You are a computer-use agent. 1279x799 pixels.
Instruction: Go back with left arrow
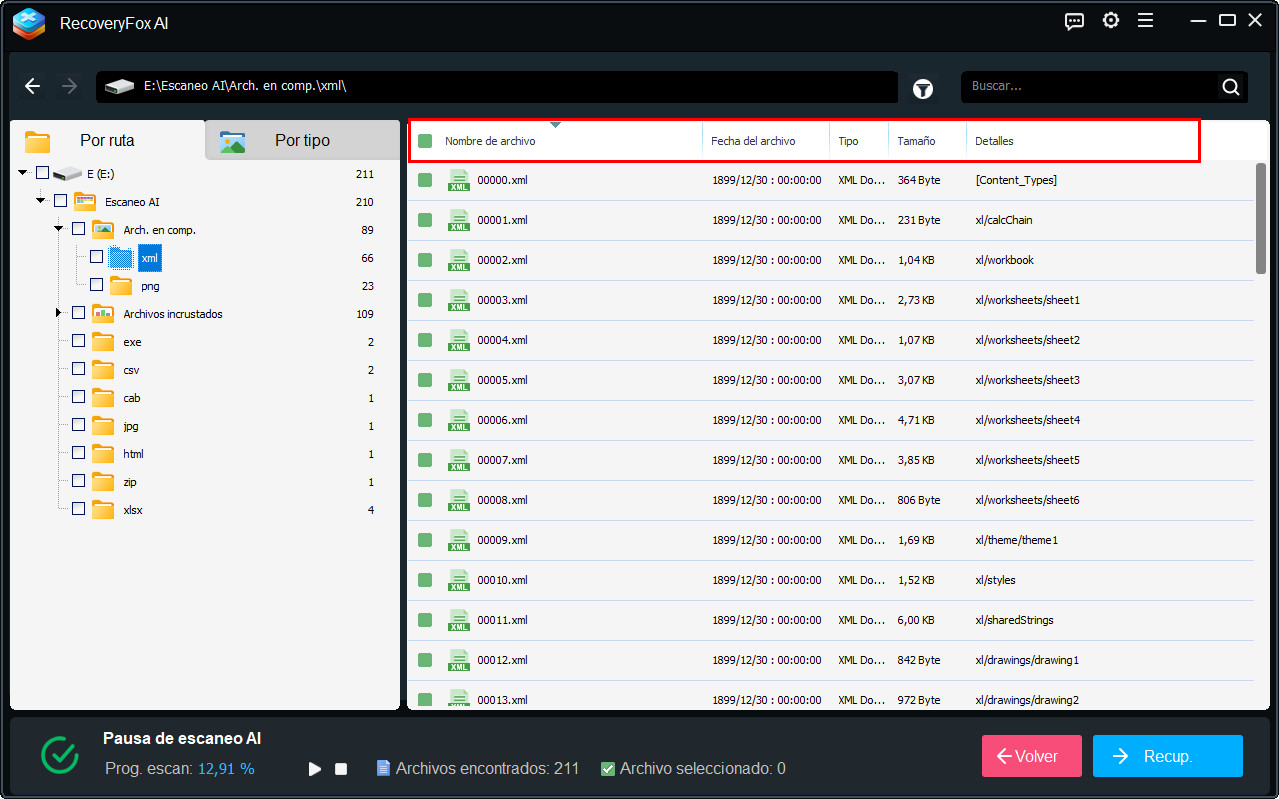(33, 87)
